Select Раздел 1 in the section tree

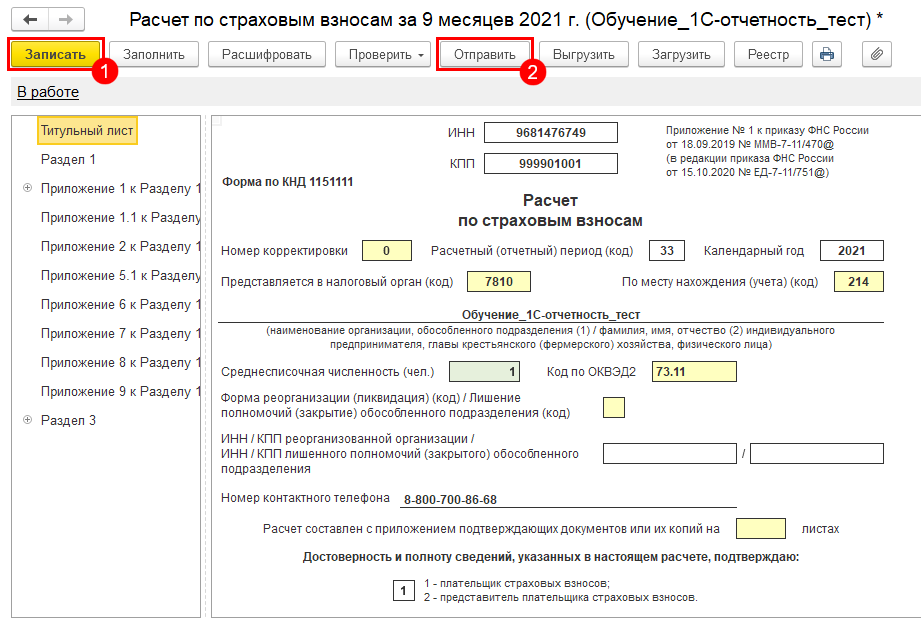click(68, 159)
